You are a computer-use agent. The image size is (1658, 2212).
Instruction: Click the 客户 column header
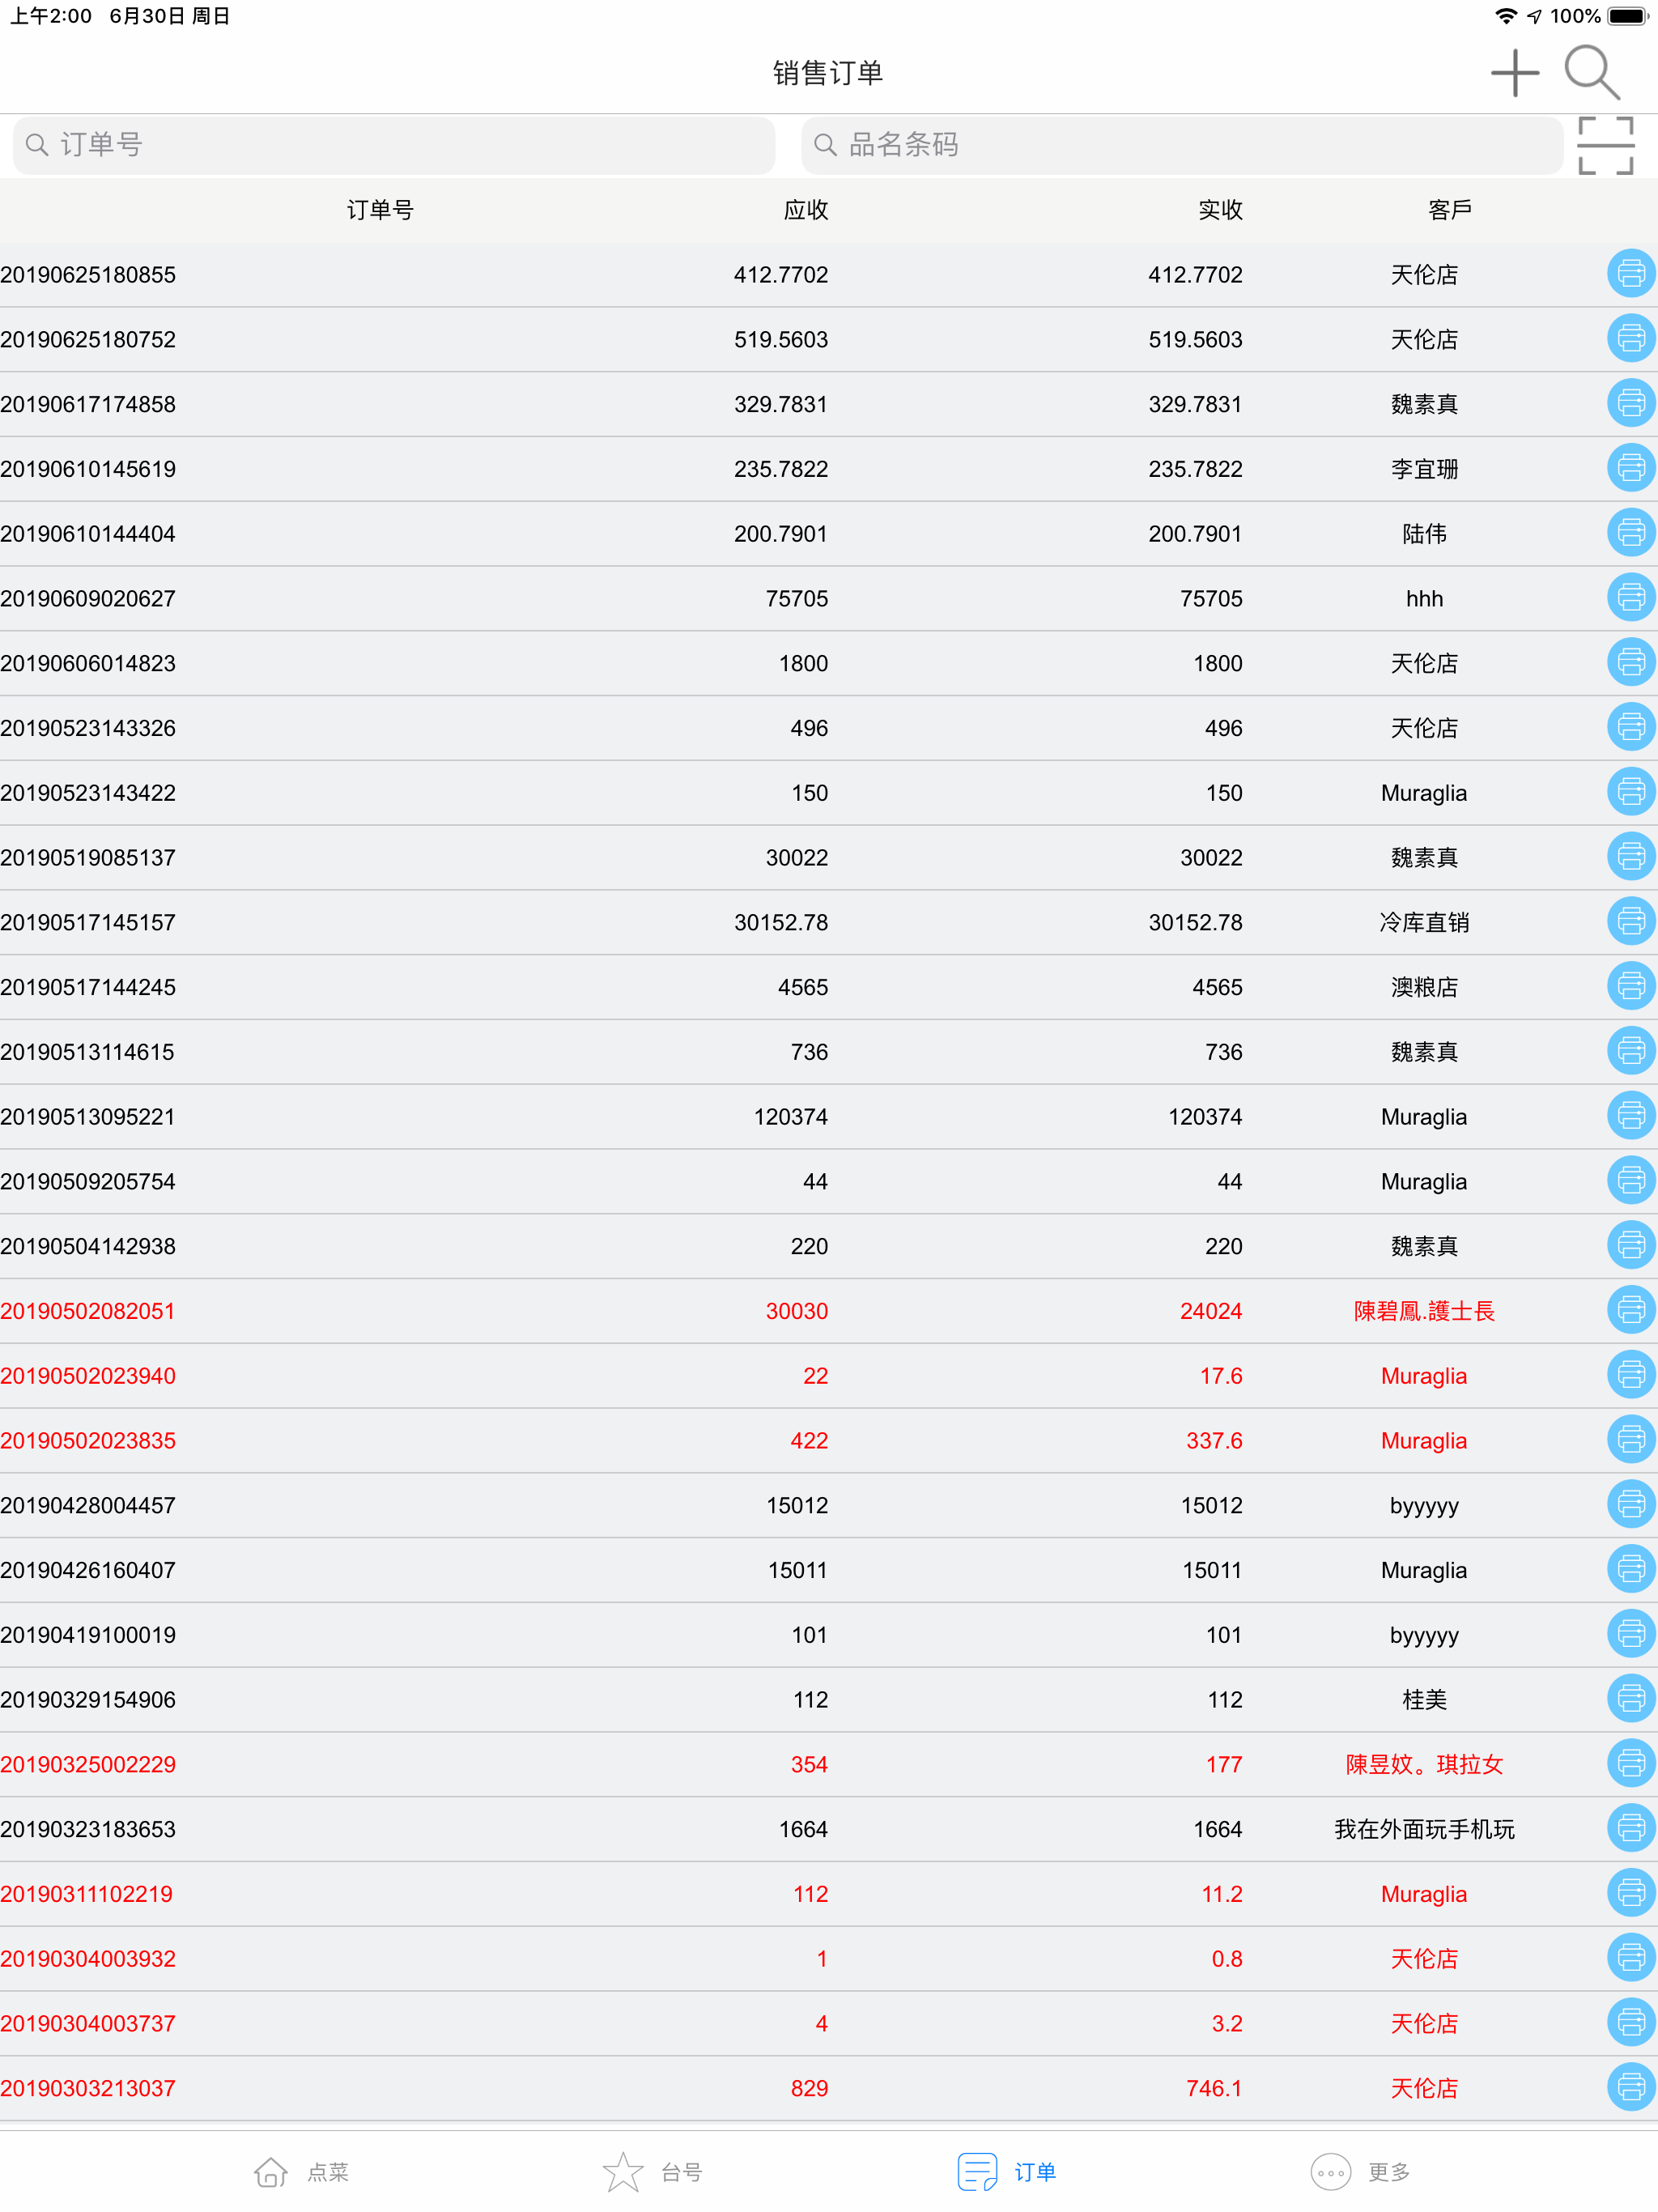point(1449,209)
